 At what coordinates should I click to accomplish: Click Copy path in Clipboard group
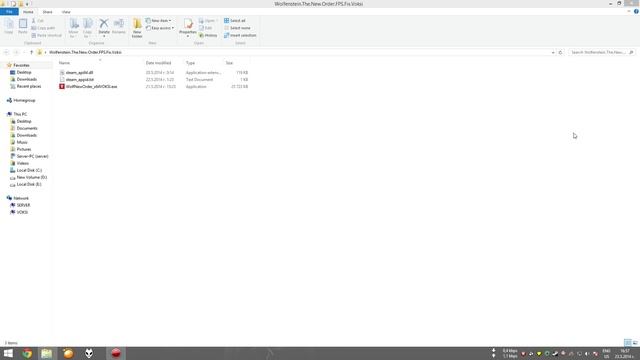[43, 28]
